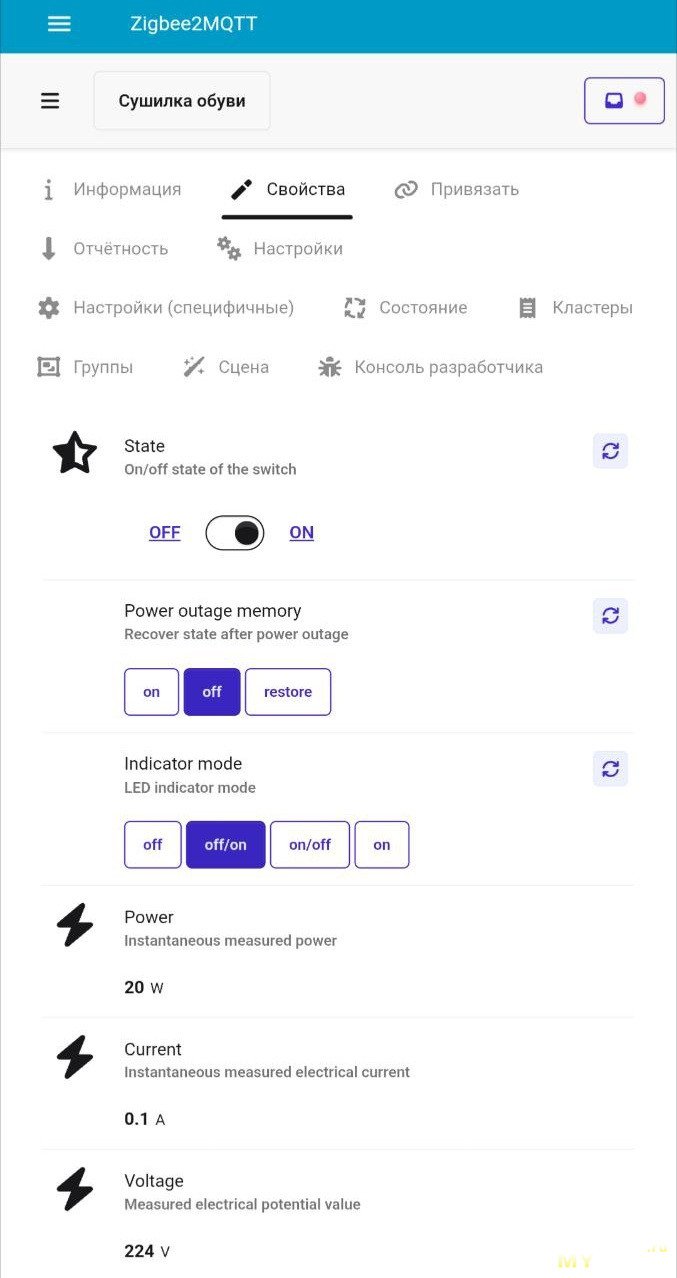Viewport: 677px width, 1278px height.
Task: Open the Настройки (специфичные) tab
Action: point(166,308)
